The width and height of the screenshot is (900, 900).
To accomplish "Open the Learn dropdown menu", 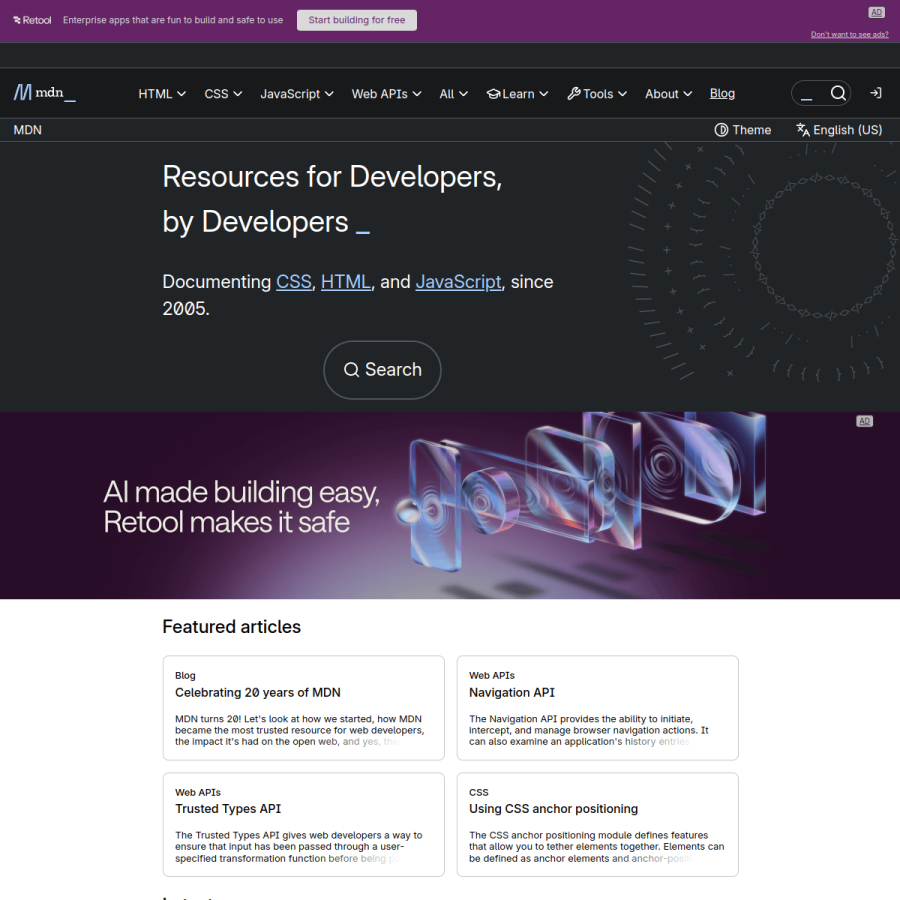I will click(x=517, y=94).
